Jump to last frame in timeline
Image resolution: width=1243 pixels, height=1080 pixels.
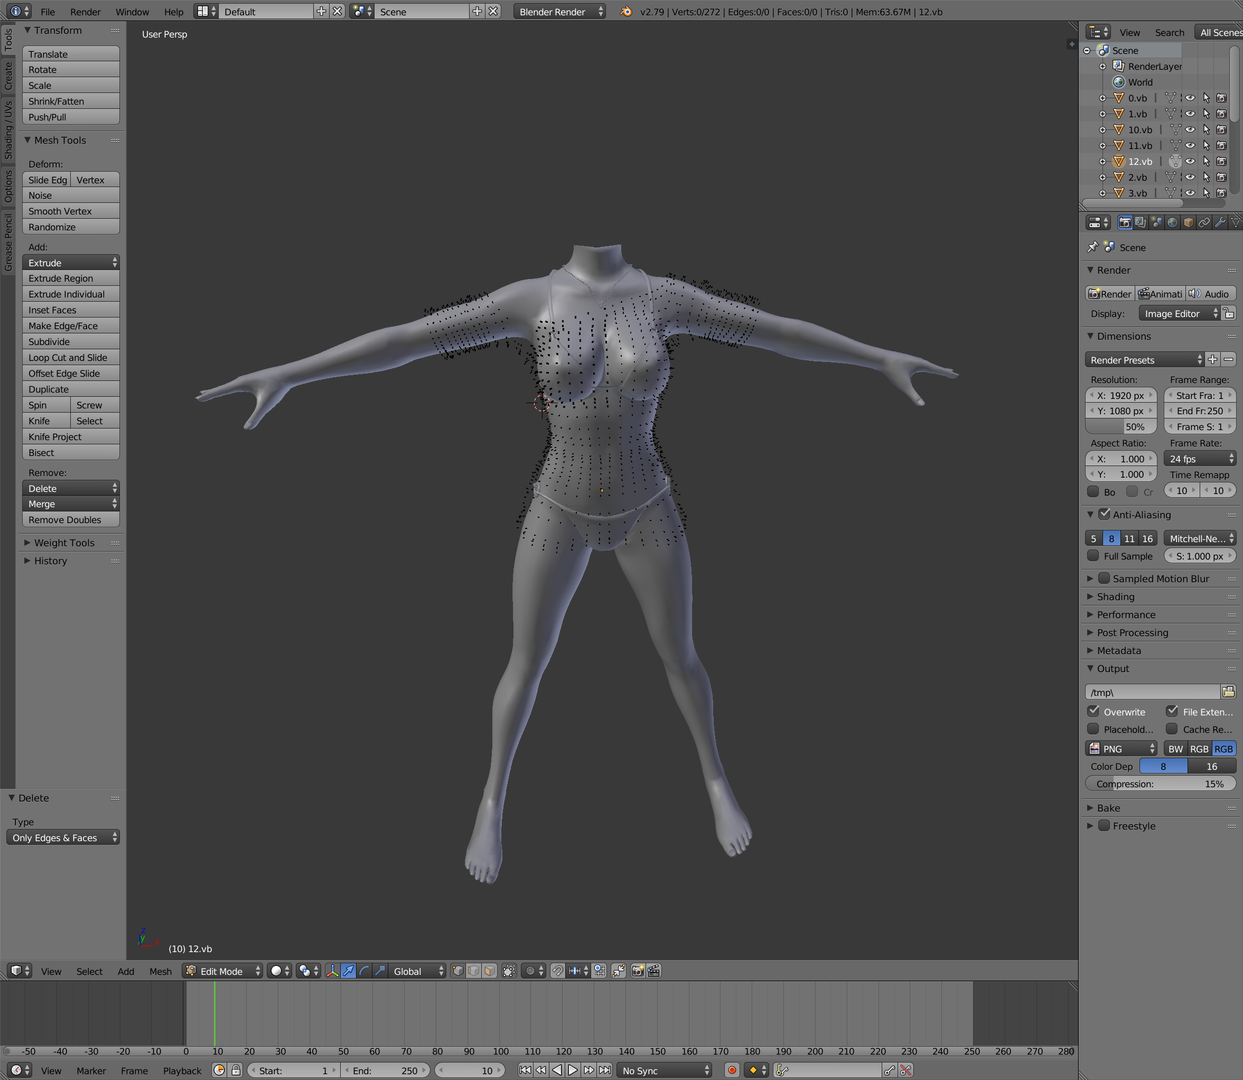coord(605,1070)
